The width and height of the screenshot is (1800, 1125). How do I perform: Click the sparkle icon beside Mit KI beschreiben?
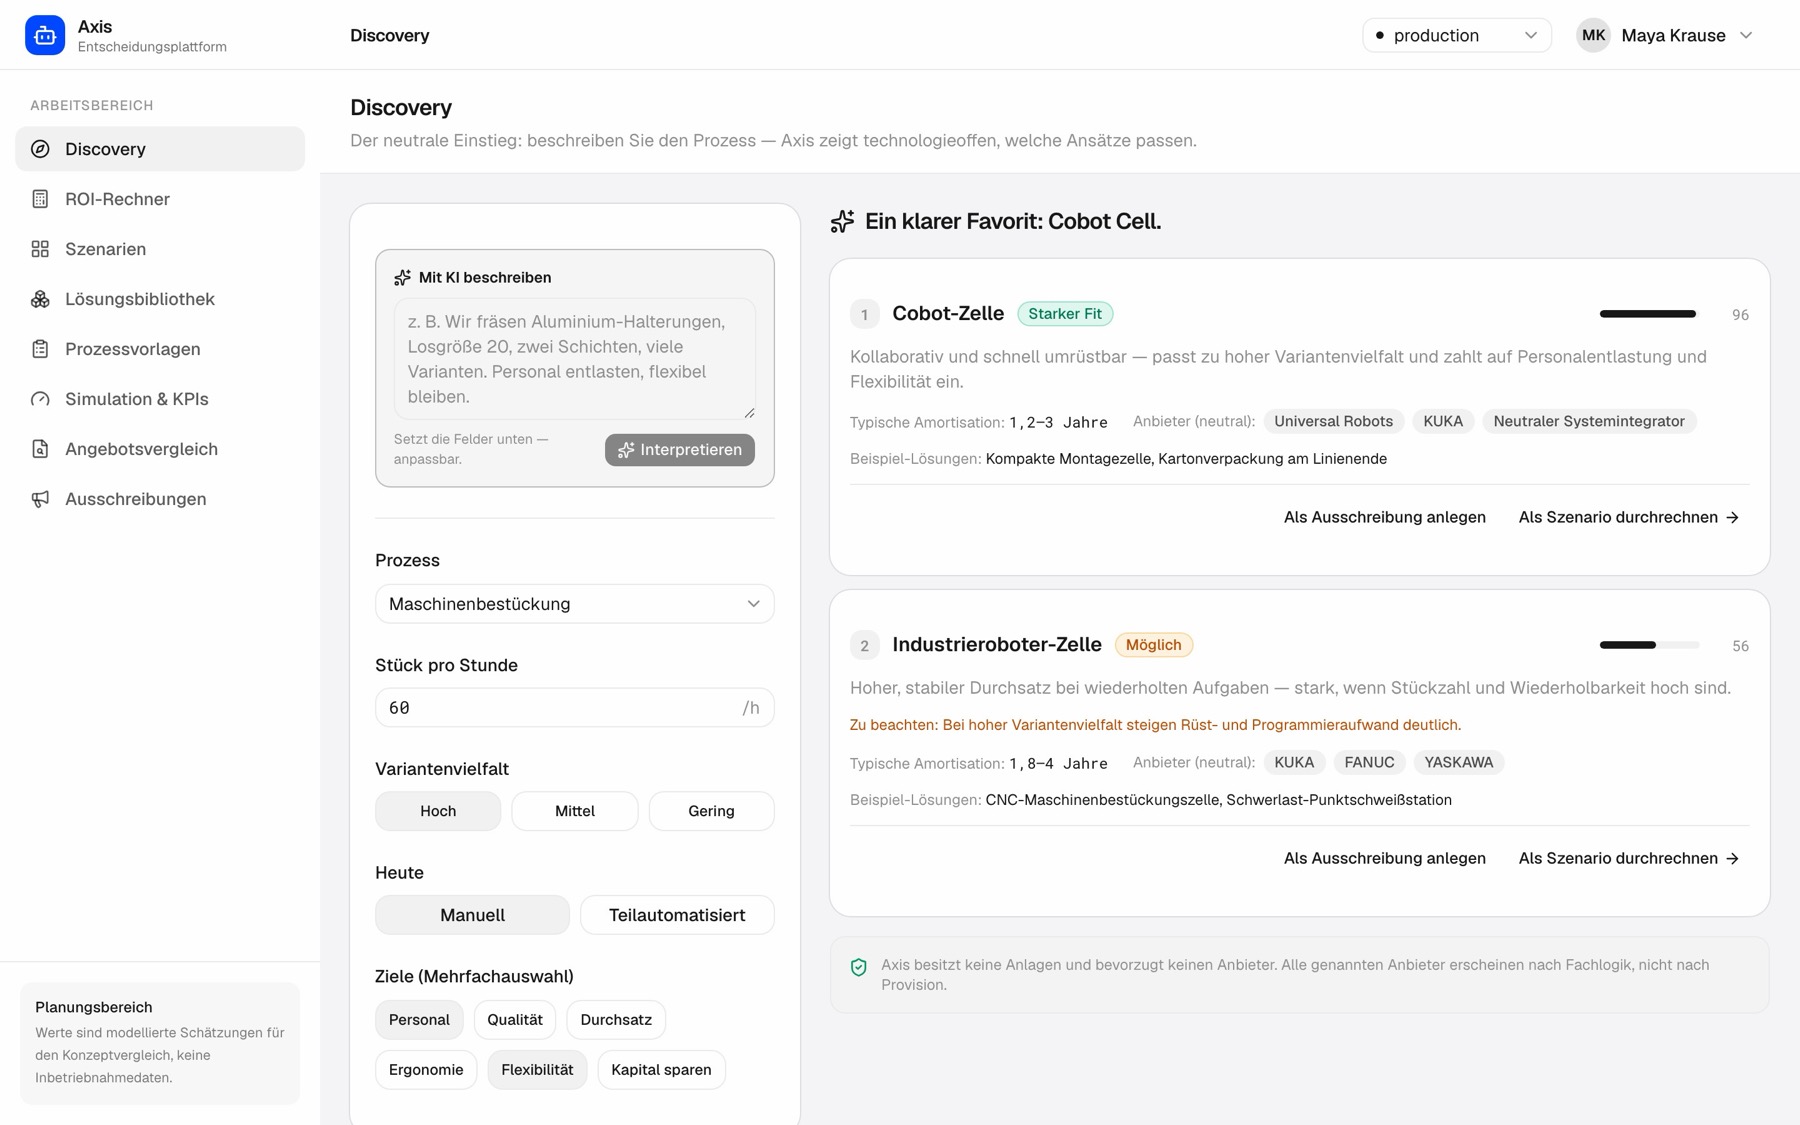pyautogui.click(x=402, y=278)
